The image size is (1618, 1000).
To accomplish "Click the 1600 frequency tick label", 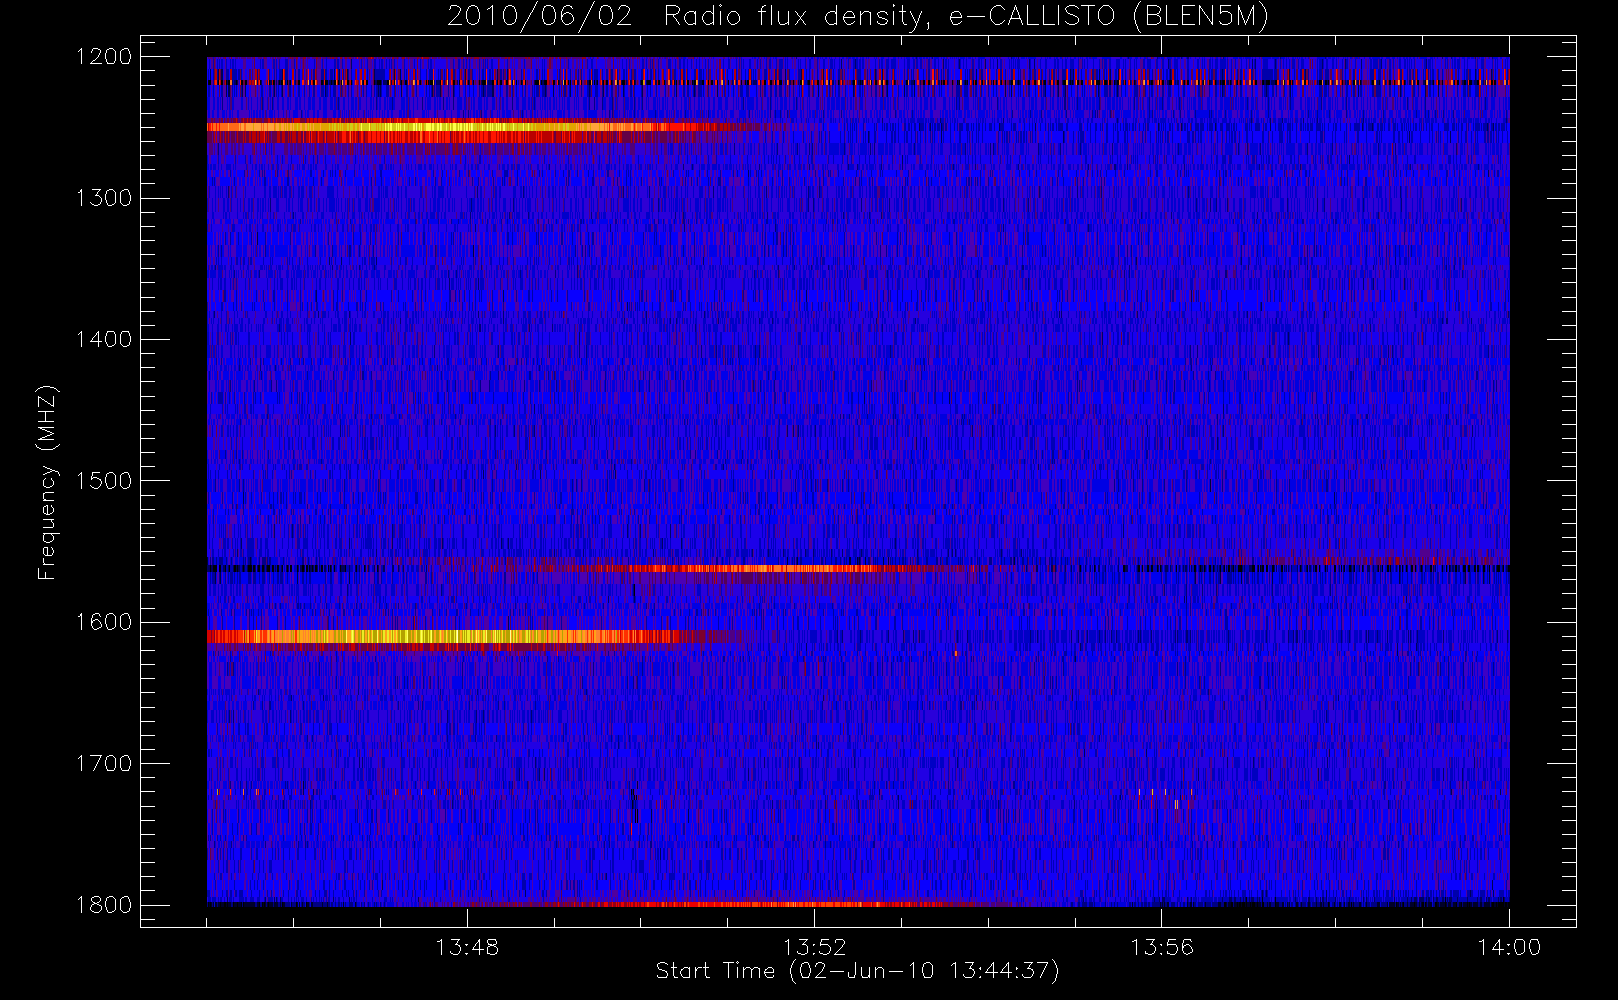I will [x=105, y=622].
